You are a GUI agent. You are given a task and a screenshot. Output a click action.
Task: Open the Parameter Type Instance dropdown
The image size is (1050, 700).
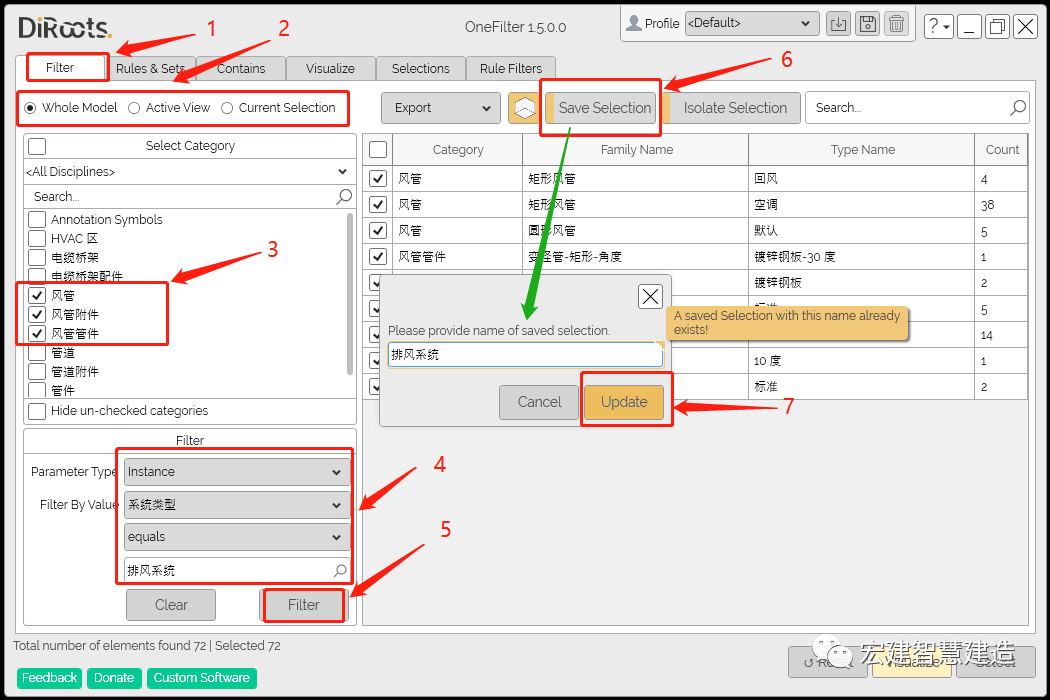click(236, 472)
